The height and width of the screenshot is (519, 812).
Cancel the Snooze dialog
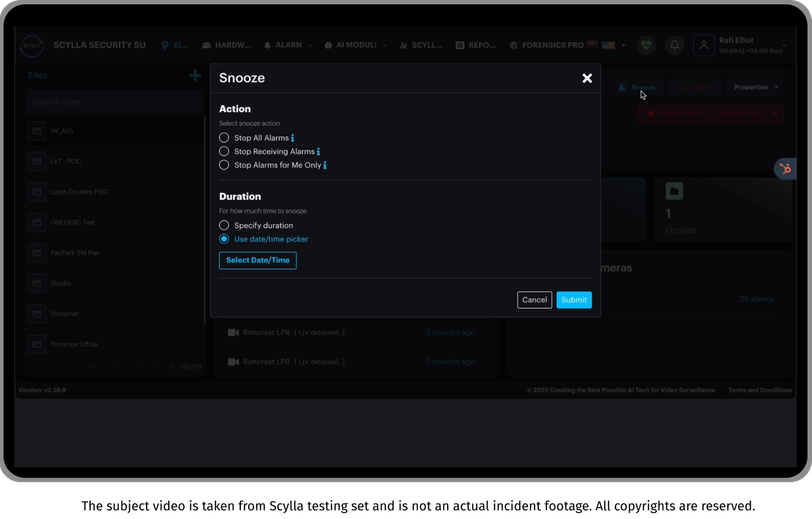click(x=534, y=300)
